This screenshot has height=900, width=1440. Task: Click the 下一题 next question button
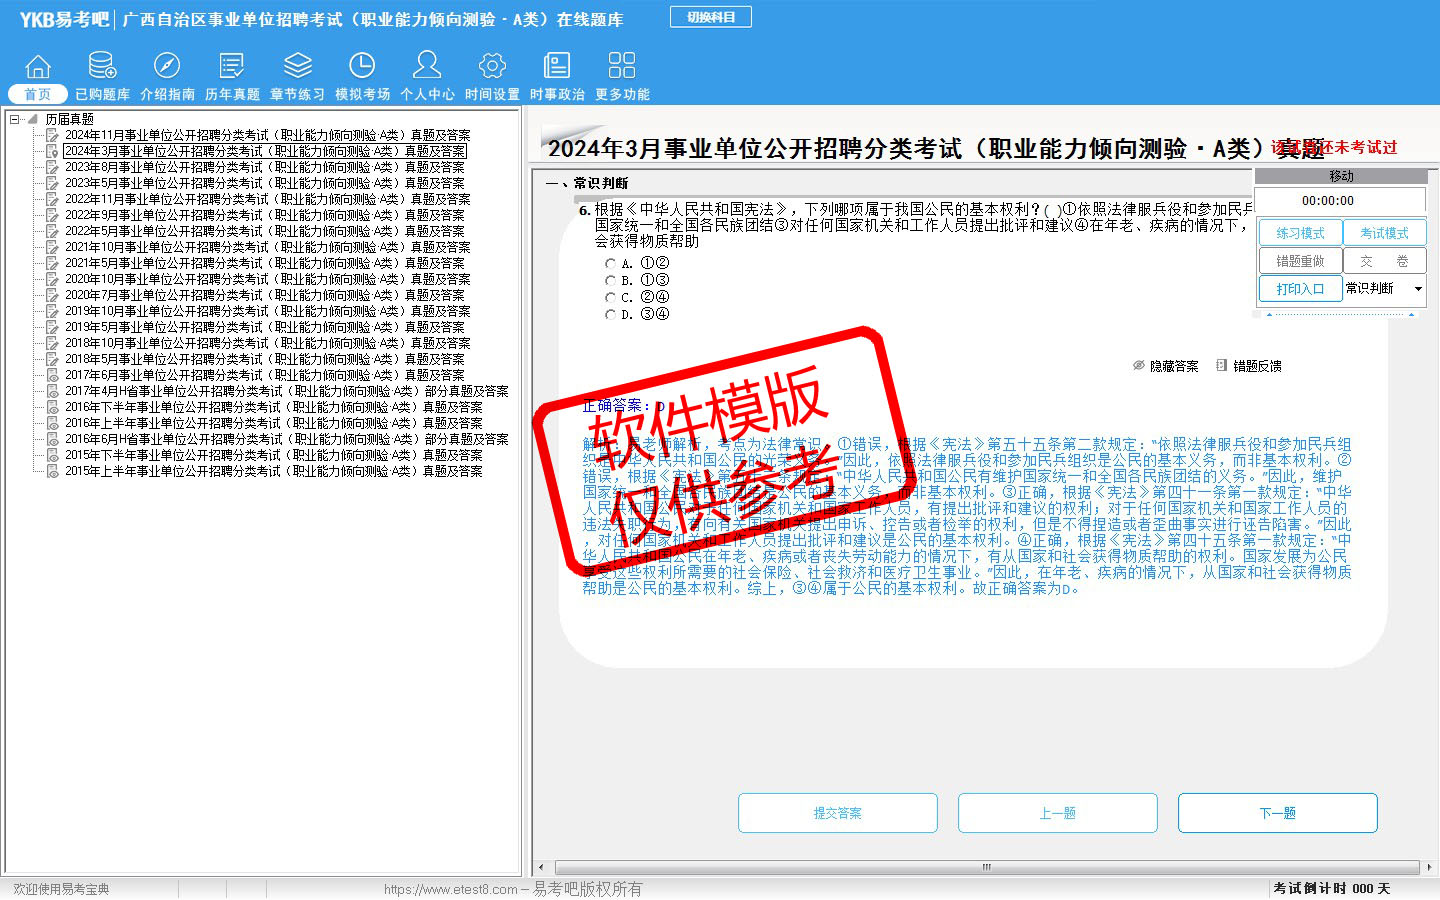1277,813
